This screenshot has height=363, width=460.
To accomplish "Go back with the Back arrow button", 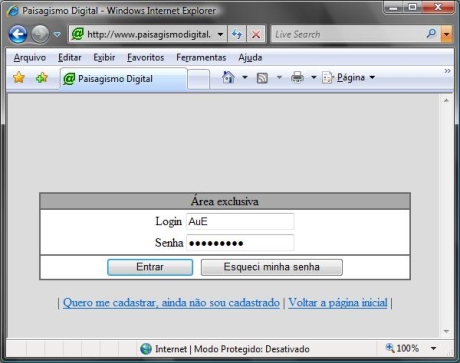I will click(x=18, y=34).
